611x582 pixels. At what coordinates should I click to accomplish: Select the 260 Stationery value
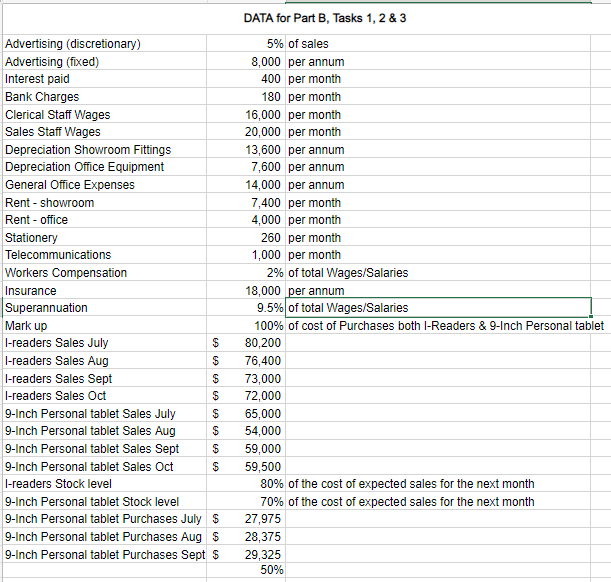click(246, 238)
